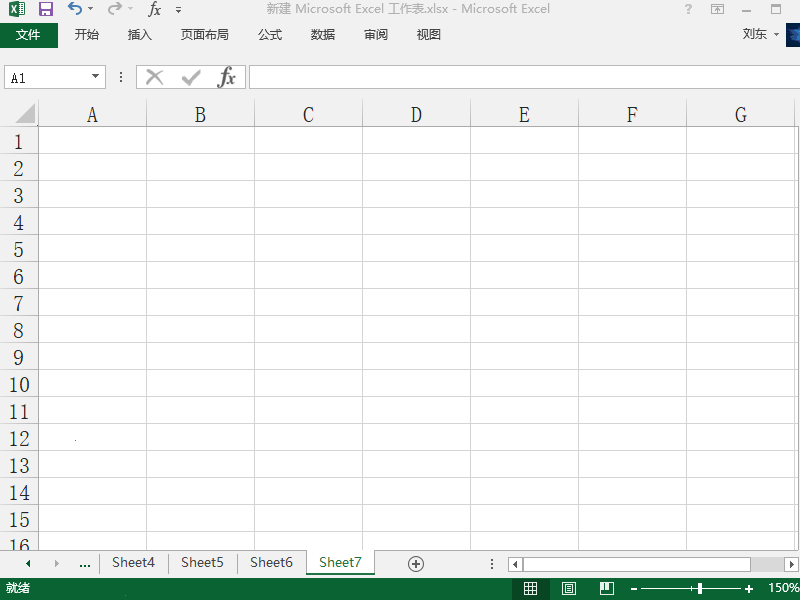Click the Insert Function fx icon beside formula bar

tap(227, 77)
